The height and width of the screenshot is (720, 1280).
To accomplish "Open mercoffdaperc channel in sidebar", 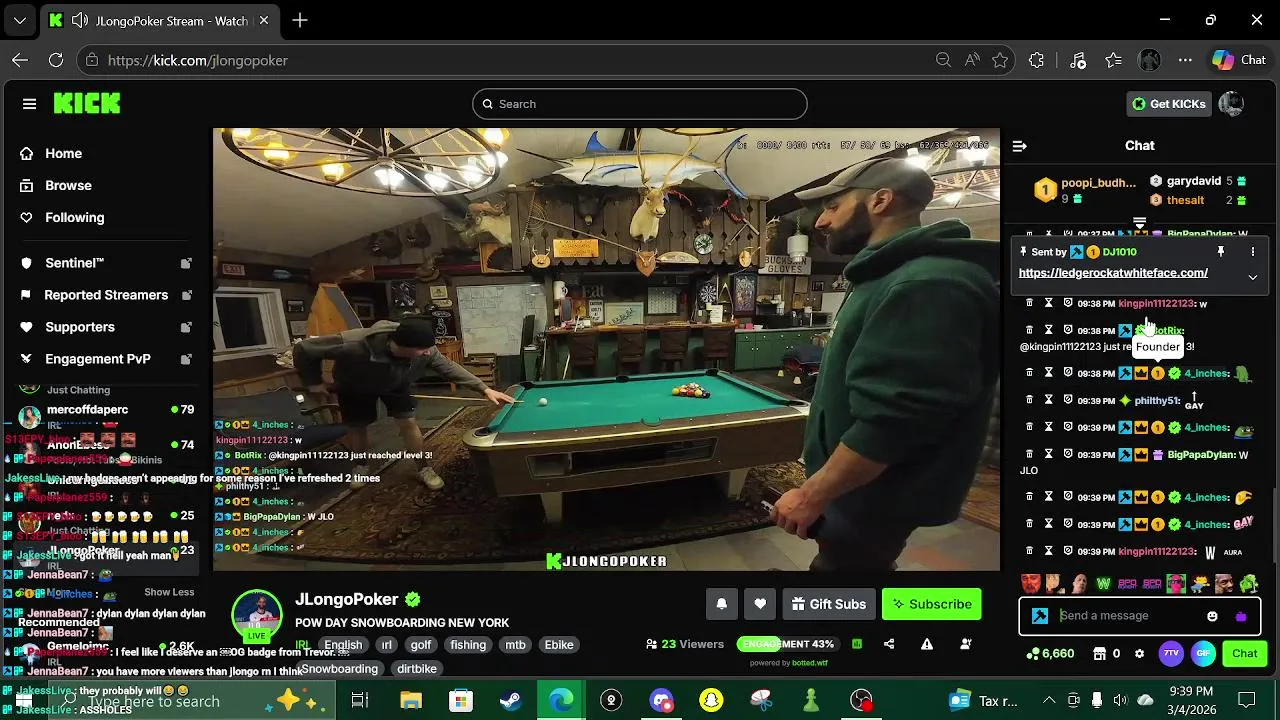I will 88,410.
